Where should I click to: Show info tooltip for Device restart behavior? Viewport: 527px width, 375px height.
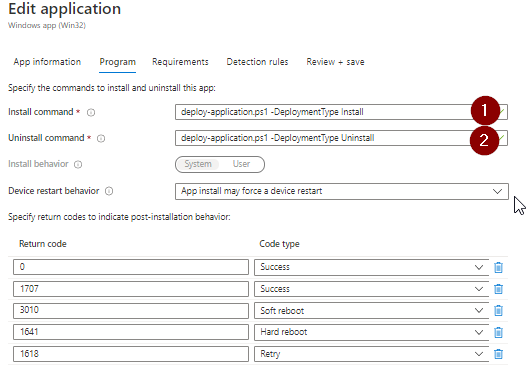[109, 191]
